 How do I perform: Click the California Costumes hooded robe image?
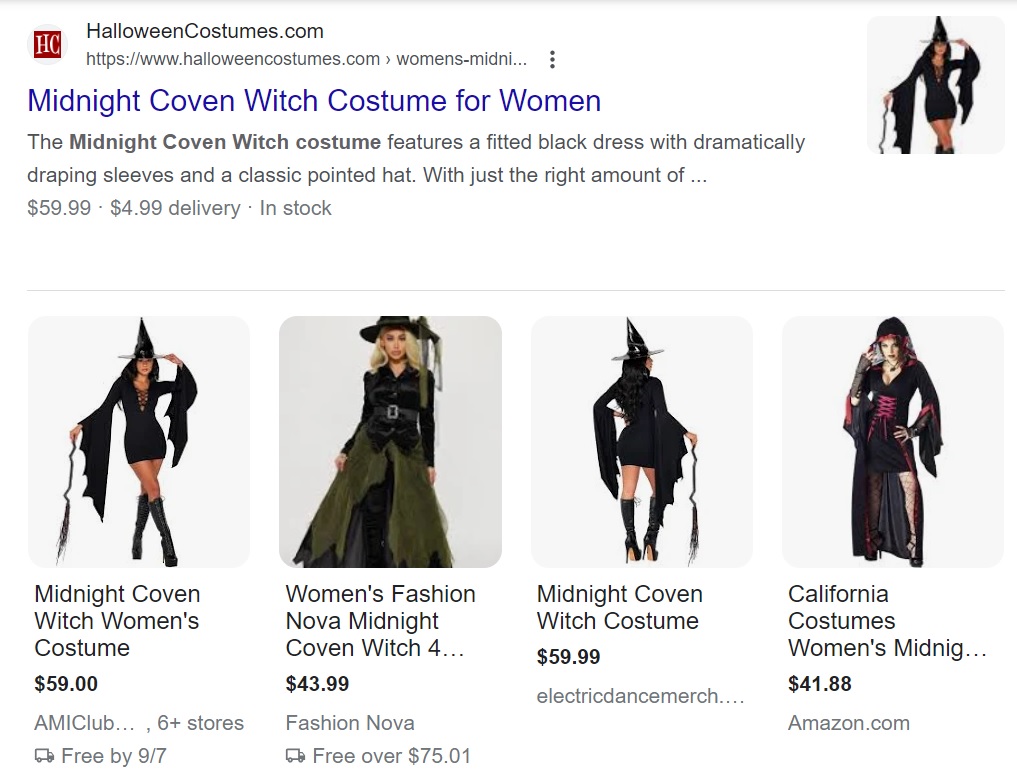pos(893,442)
